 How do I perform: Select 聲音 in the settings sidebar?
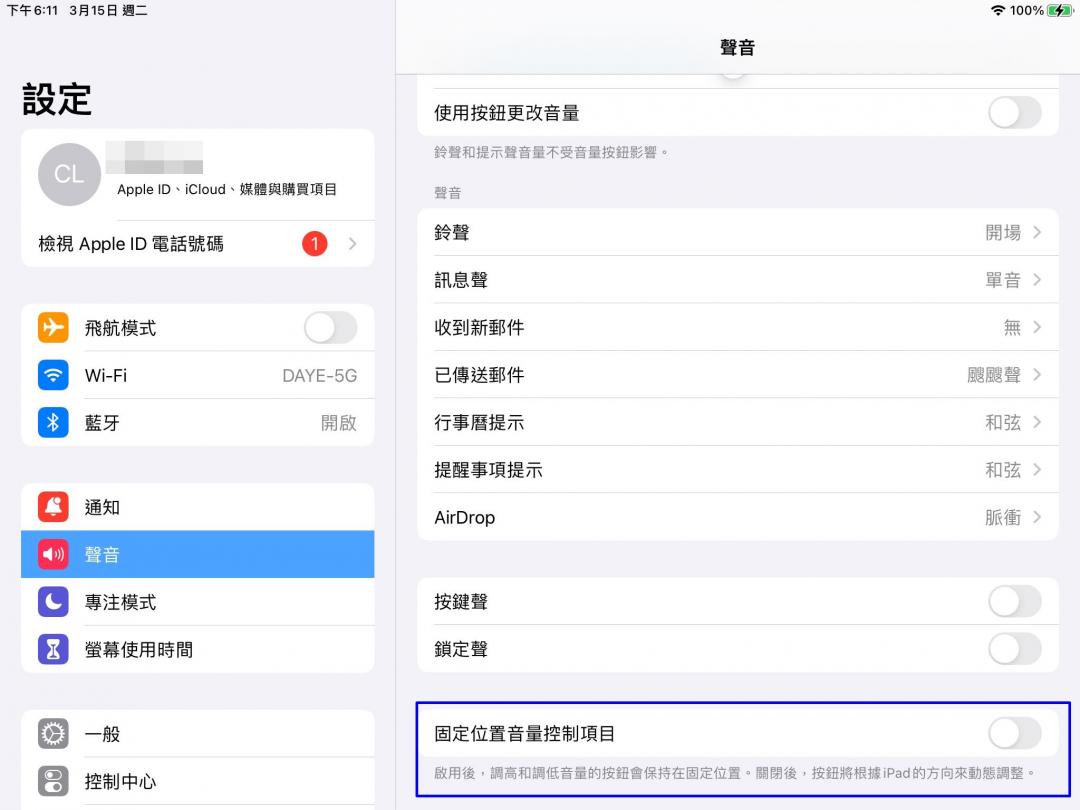click(197, 555)
